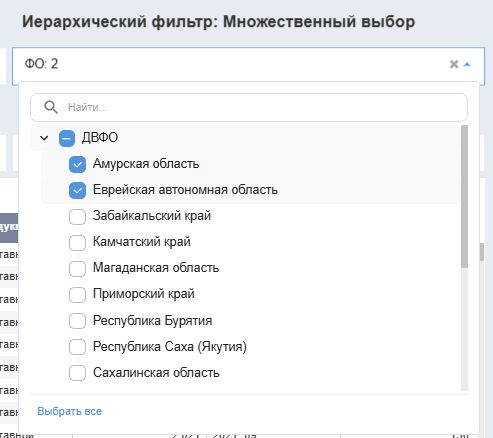
Task: Click the dropdown list scrollbar thumb
Action: coord(464,196)
